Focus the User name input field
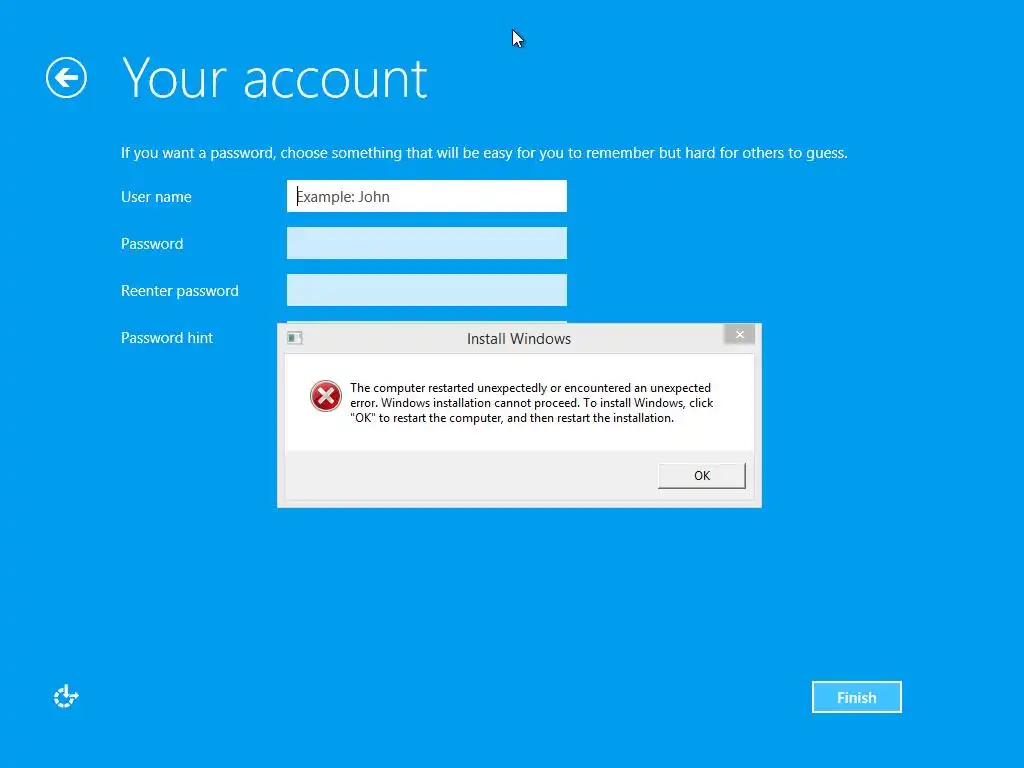 [426, 196]
